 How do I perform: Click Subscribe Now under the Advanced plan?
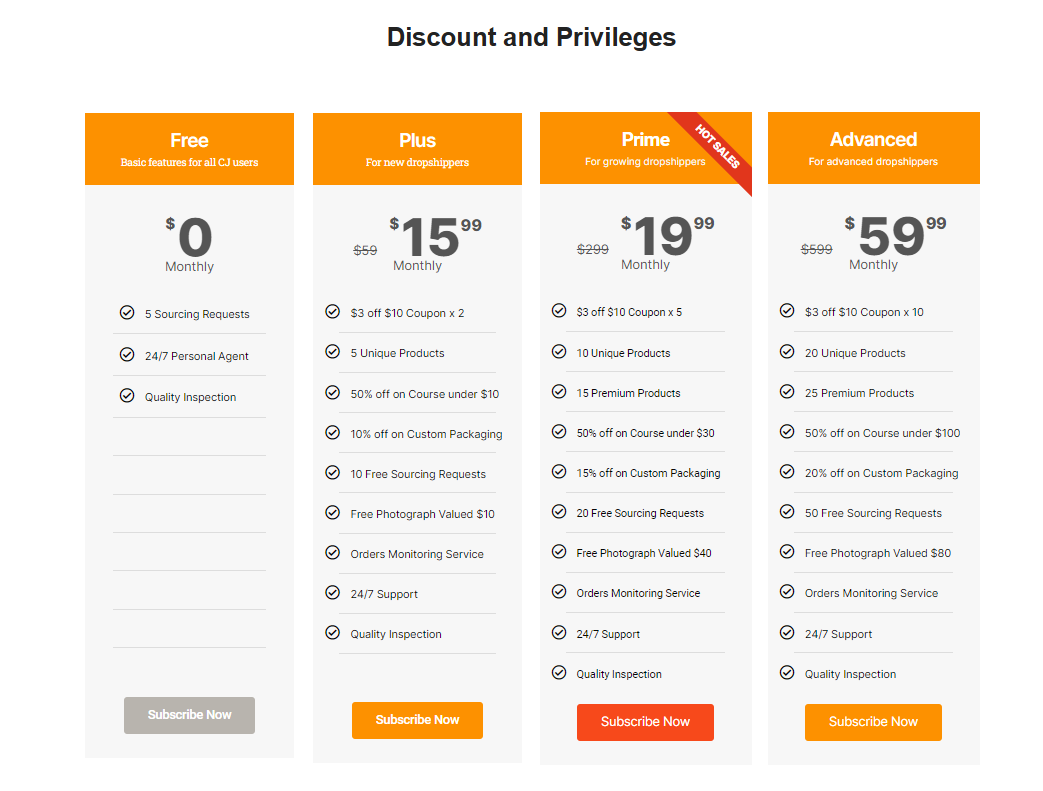(x=873, y=721)
